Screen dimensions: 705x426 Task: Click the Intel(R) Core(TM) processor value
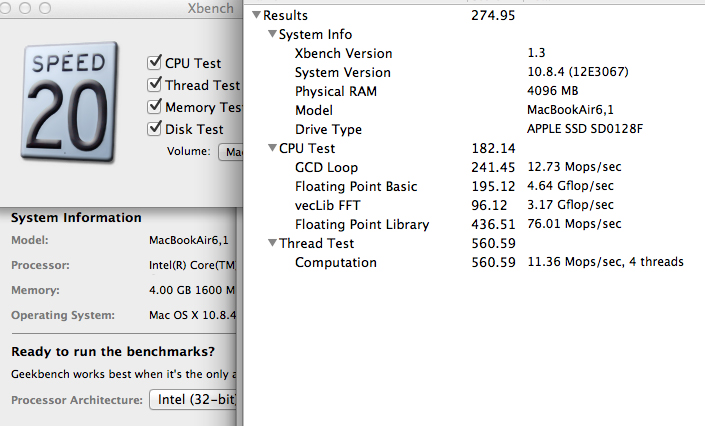click(192, 265)
